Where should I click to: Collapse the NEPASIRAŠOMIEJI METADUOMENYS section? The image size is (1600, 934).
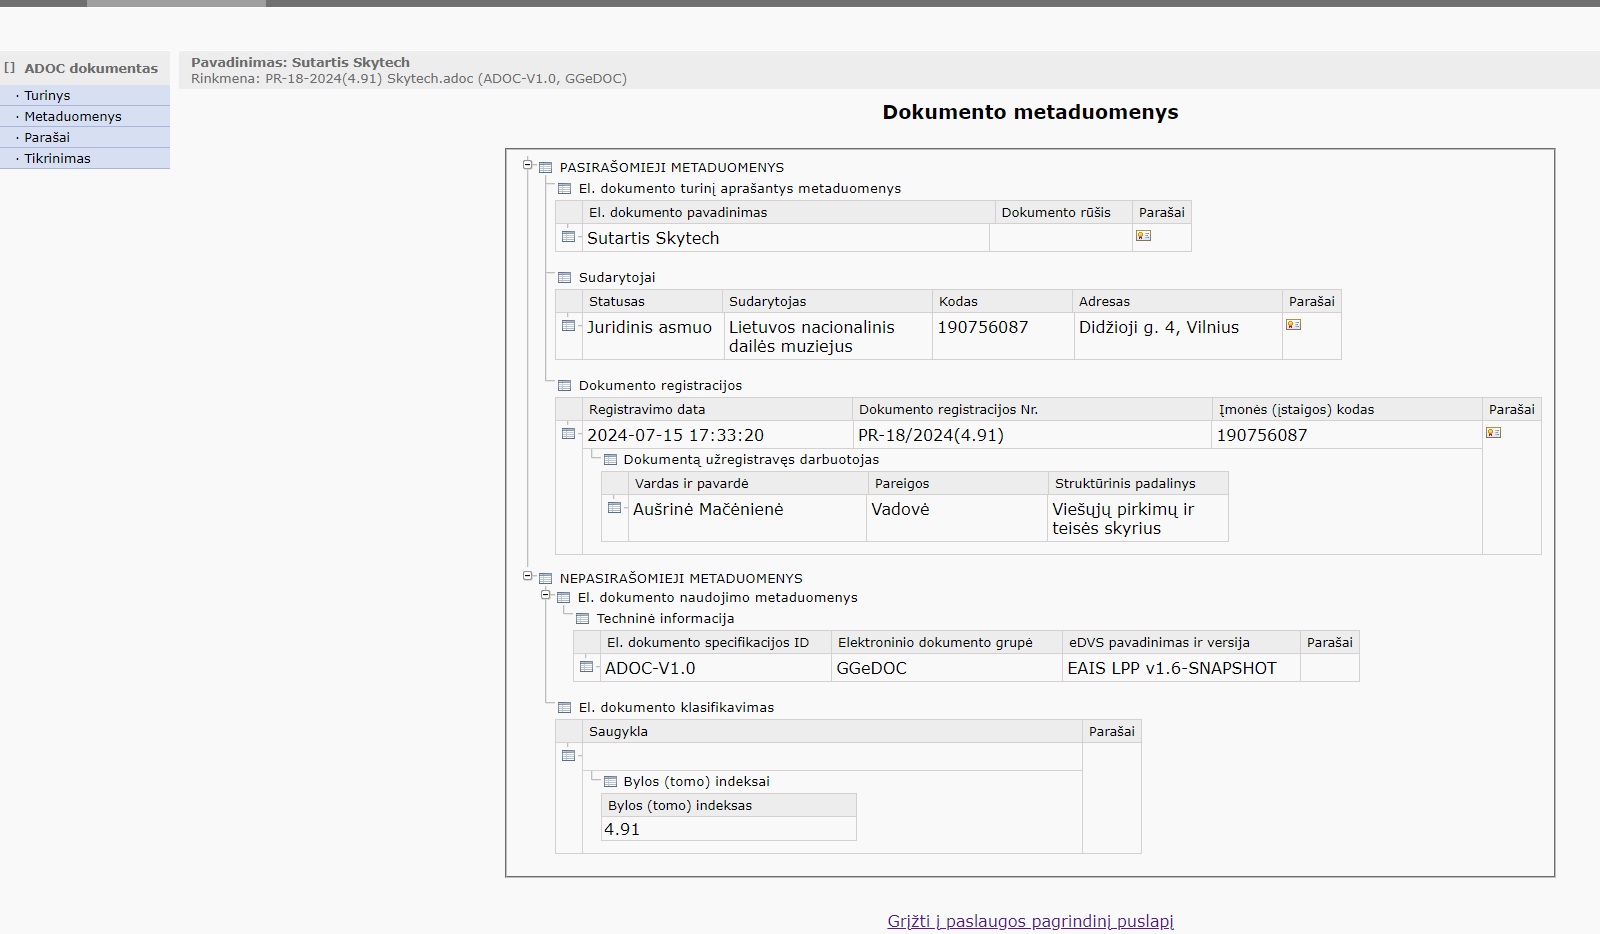[x=528, y=576]
